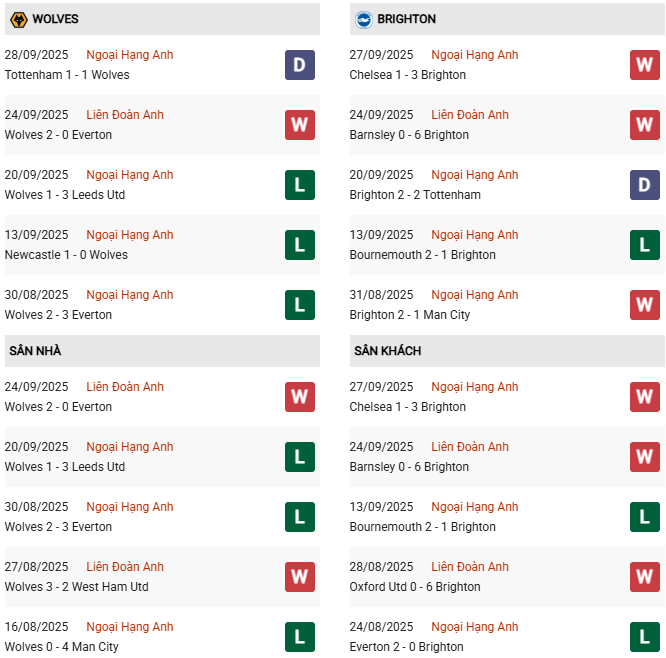Open Liên Đoàn Anh link dated 27/08/2025
This screenshot has height=658, width=666.
(125, 567)
